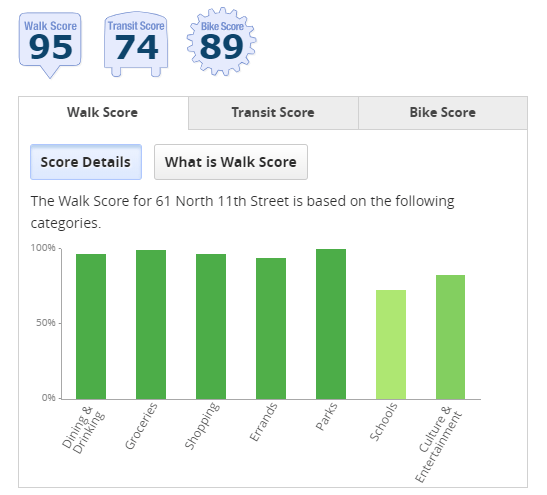Switch to the Transit Score tab

point(273,113)
